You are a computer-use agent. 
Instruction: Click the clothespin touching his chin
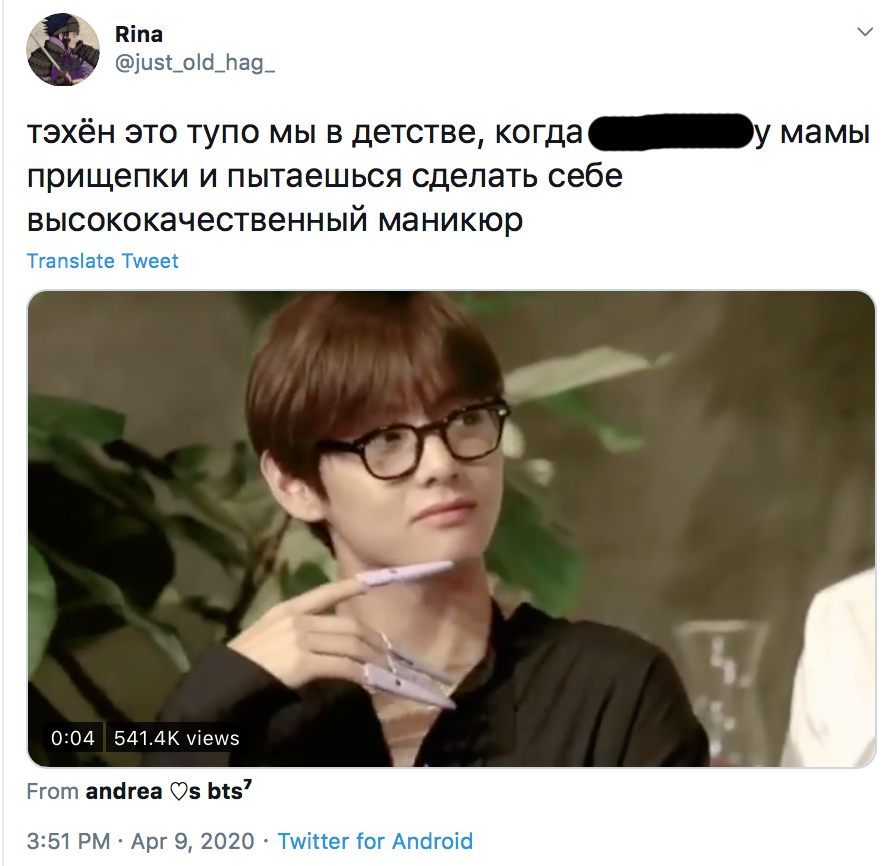click(405, 572)
